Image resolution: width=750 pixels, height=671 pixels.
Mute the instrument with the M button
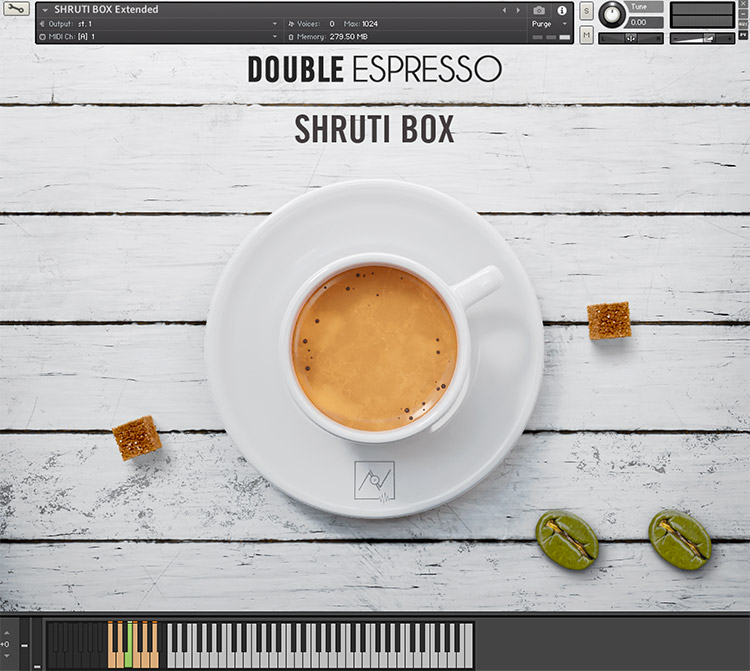coord(586,35)
